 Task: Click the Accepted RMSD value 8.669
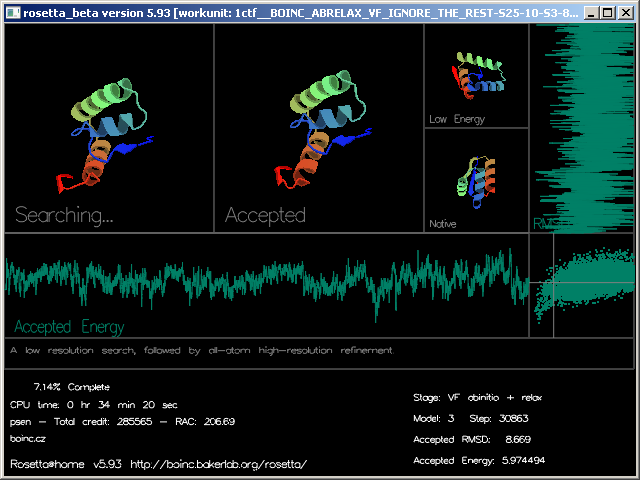tap(518, 440)
